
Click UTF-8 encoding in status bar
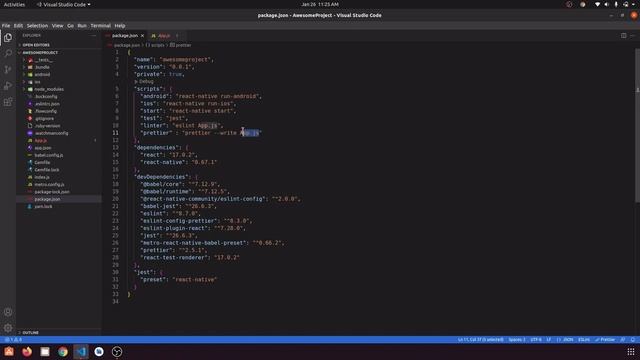click(536, 340)
